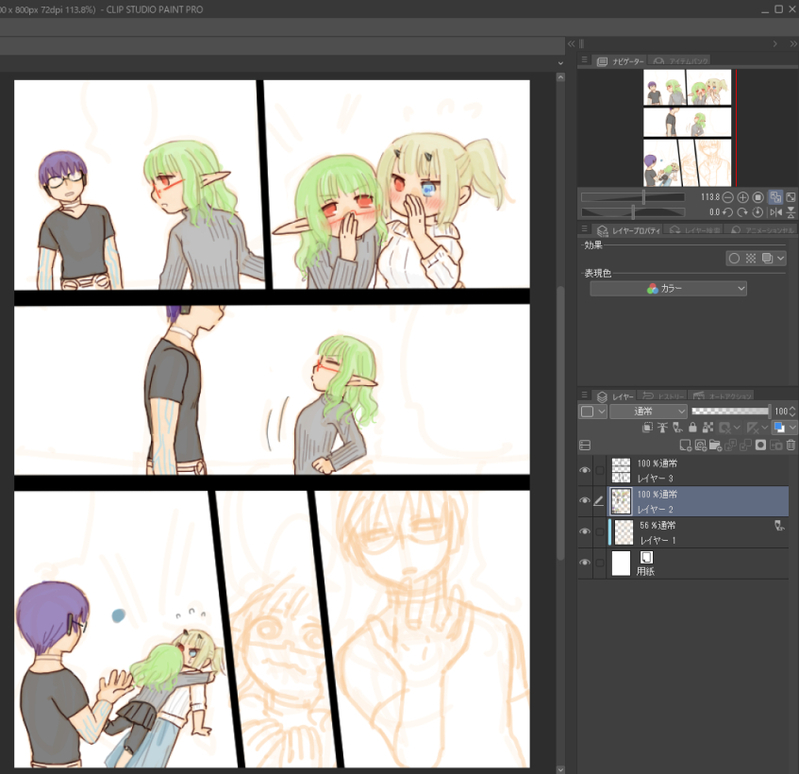799x774 pixels.
Task: Check the 用紙 layer selection checkbox
Action: [x=600, y=563]
